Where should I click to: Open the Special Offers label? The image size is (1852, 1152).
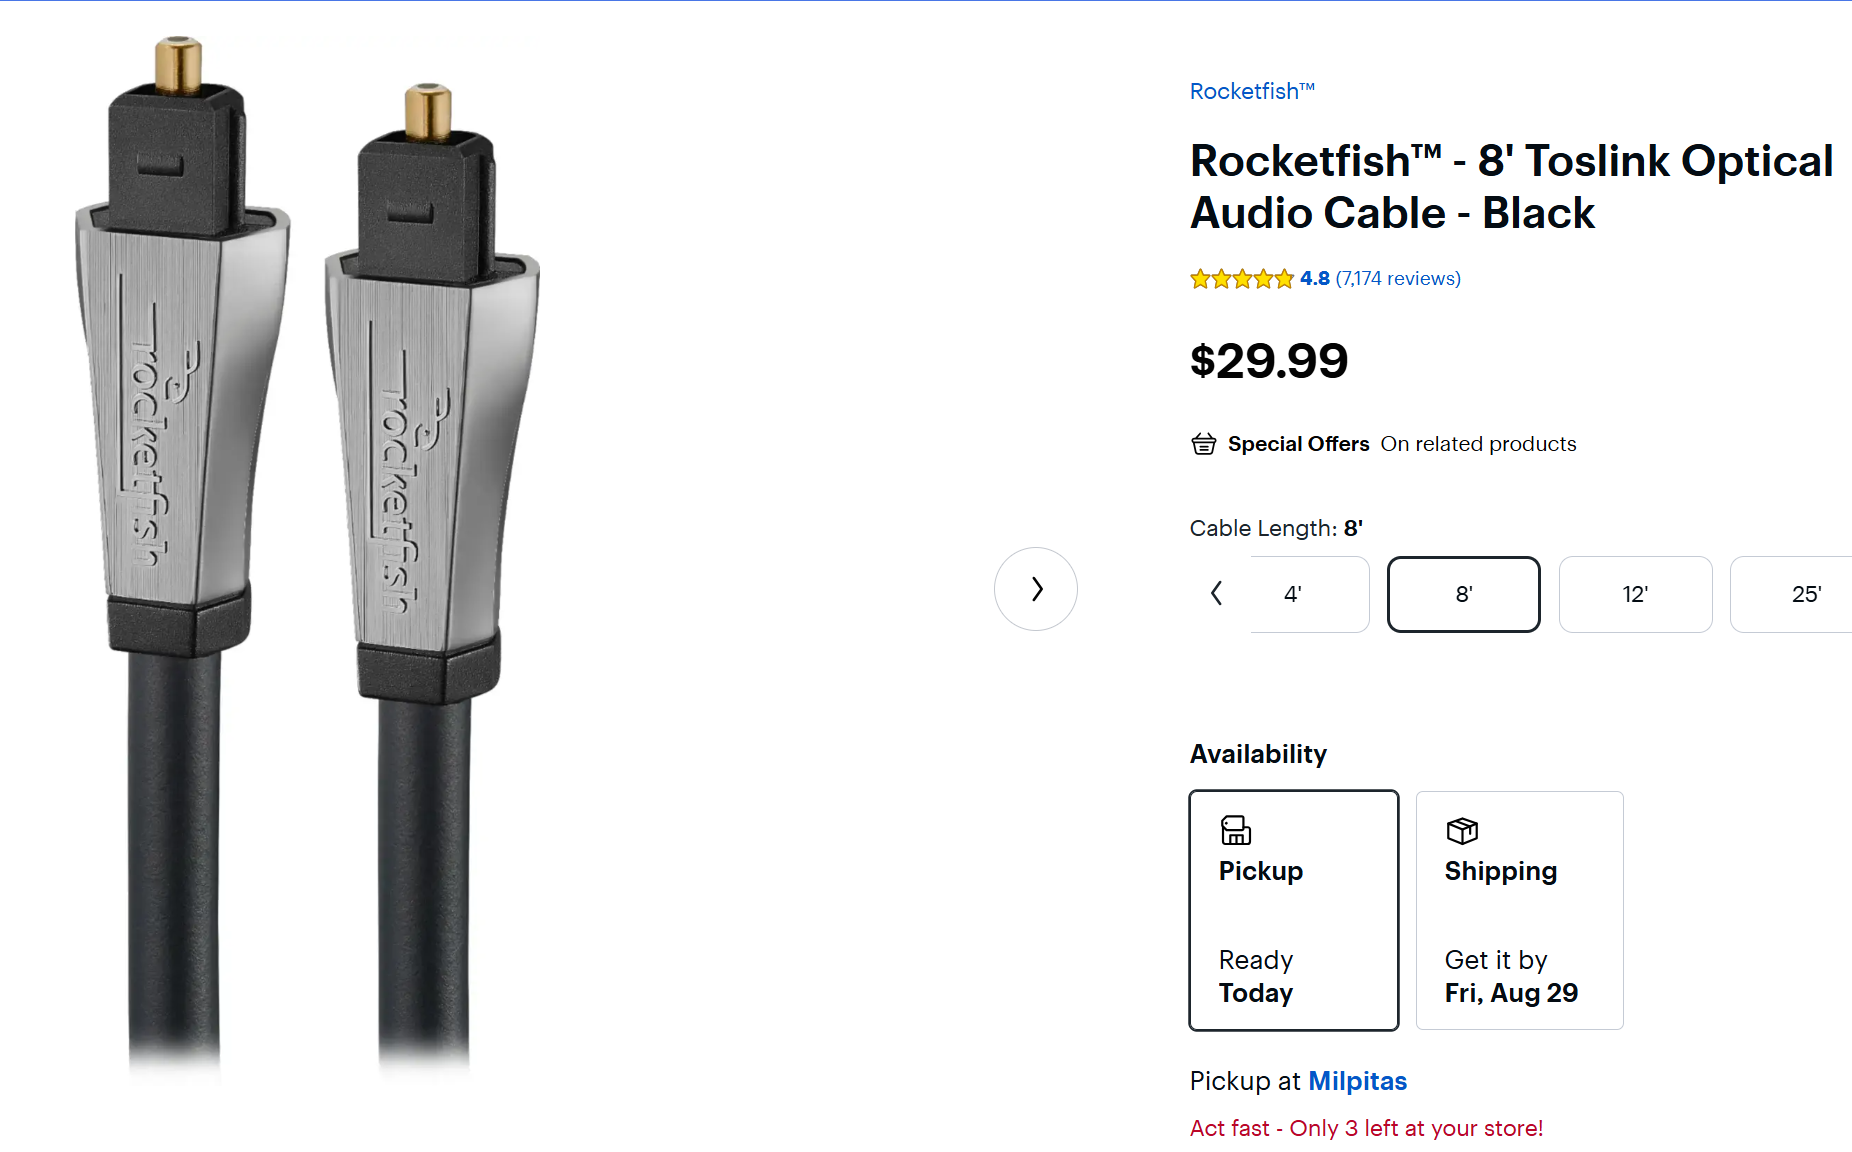(x=1298, y=444)
